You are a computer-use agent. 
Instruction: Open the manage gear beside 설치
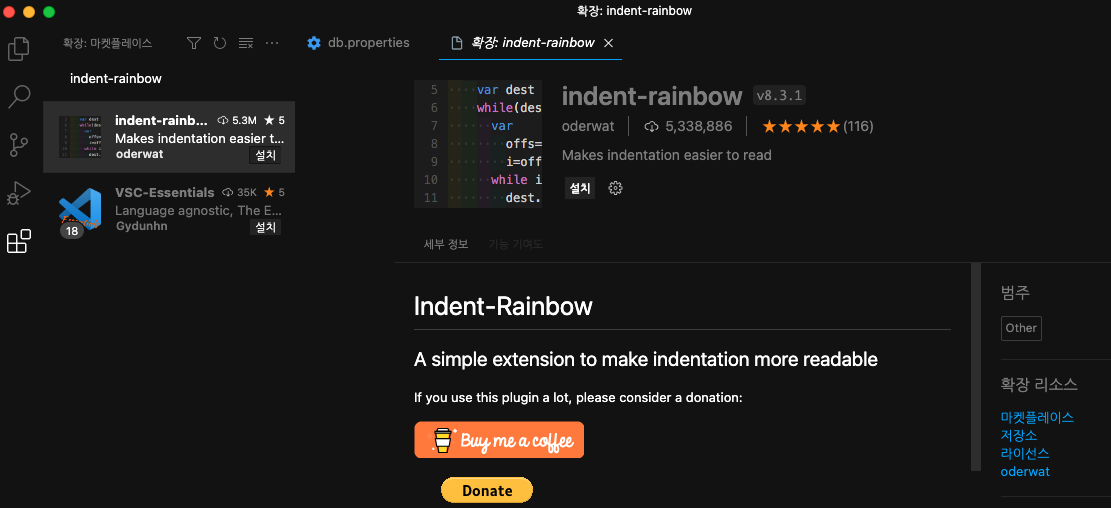click(616, 188)
